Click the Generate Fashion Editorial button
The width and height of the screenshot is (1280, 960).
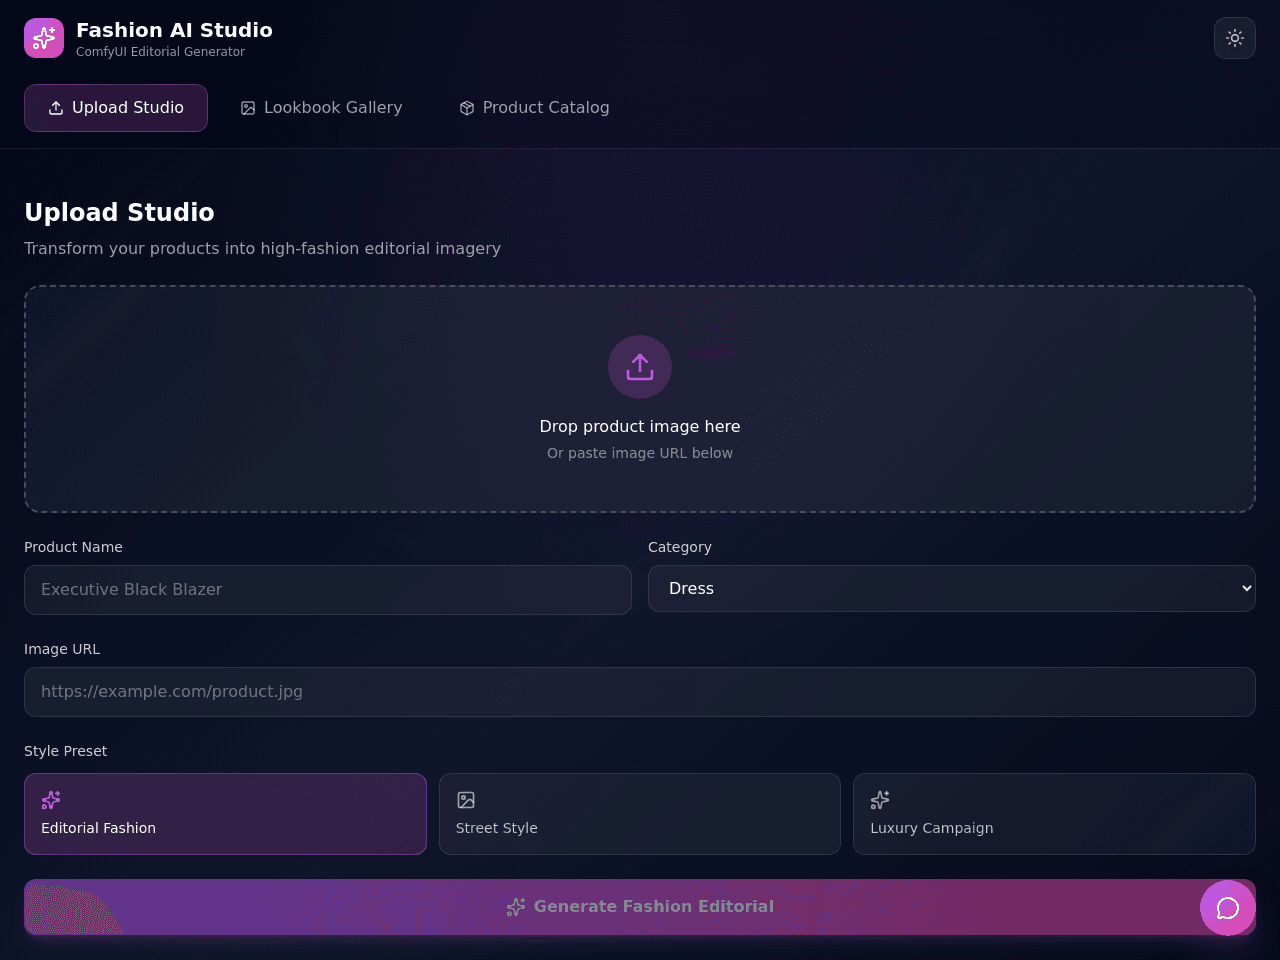[x=640, y=907]
